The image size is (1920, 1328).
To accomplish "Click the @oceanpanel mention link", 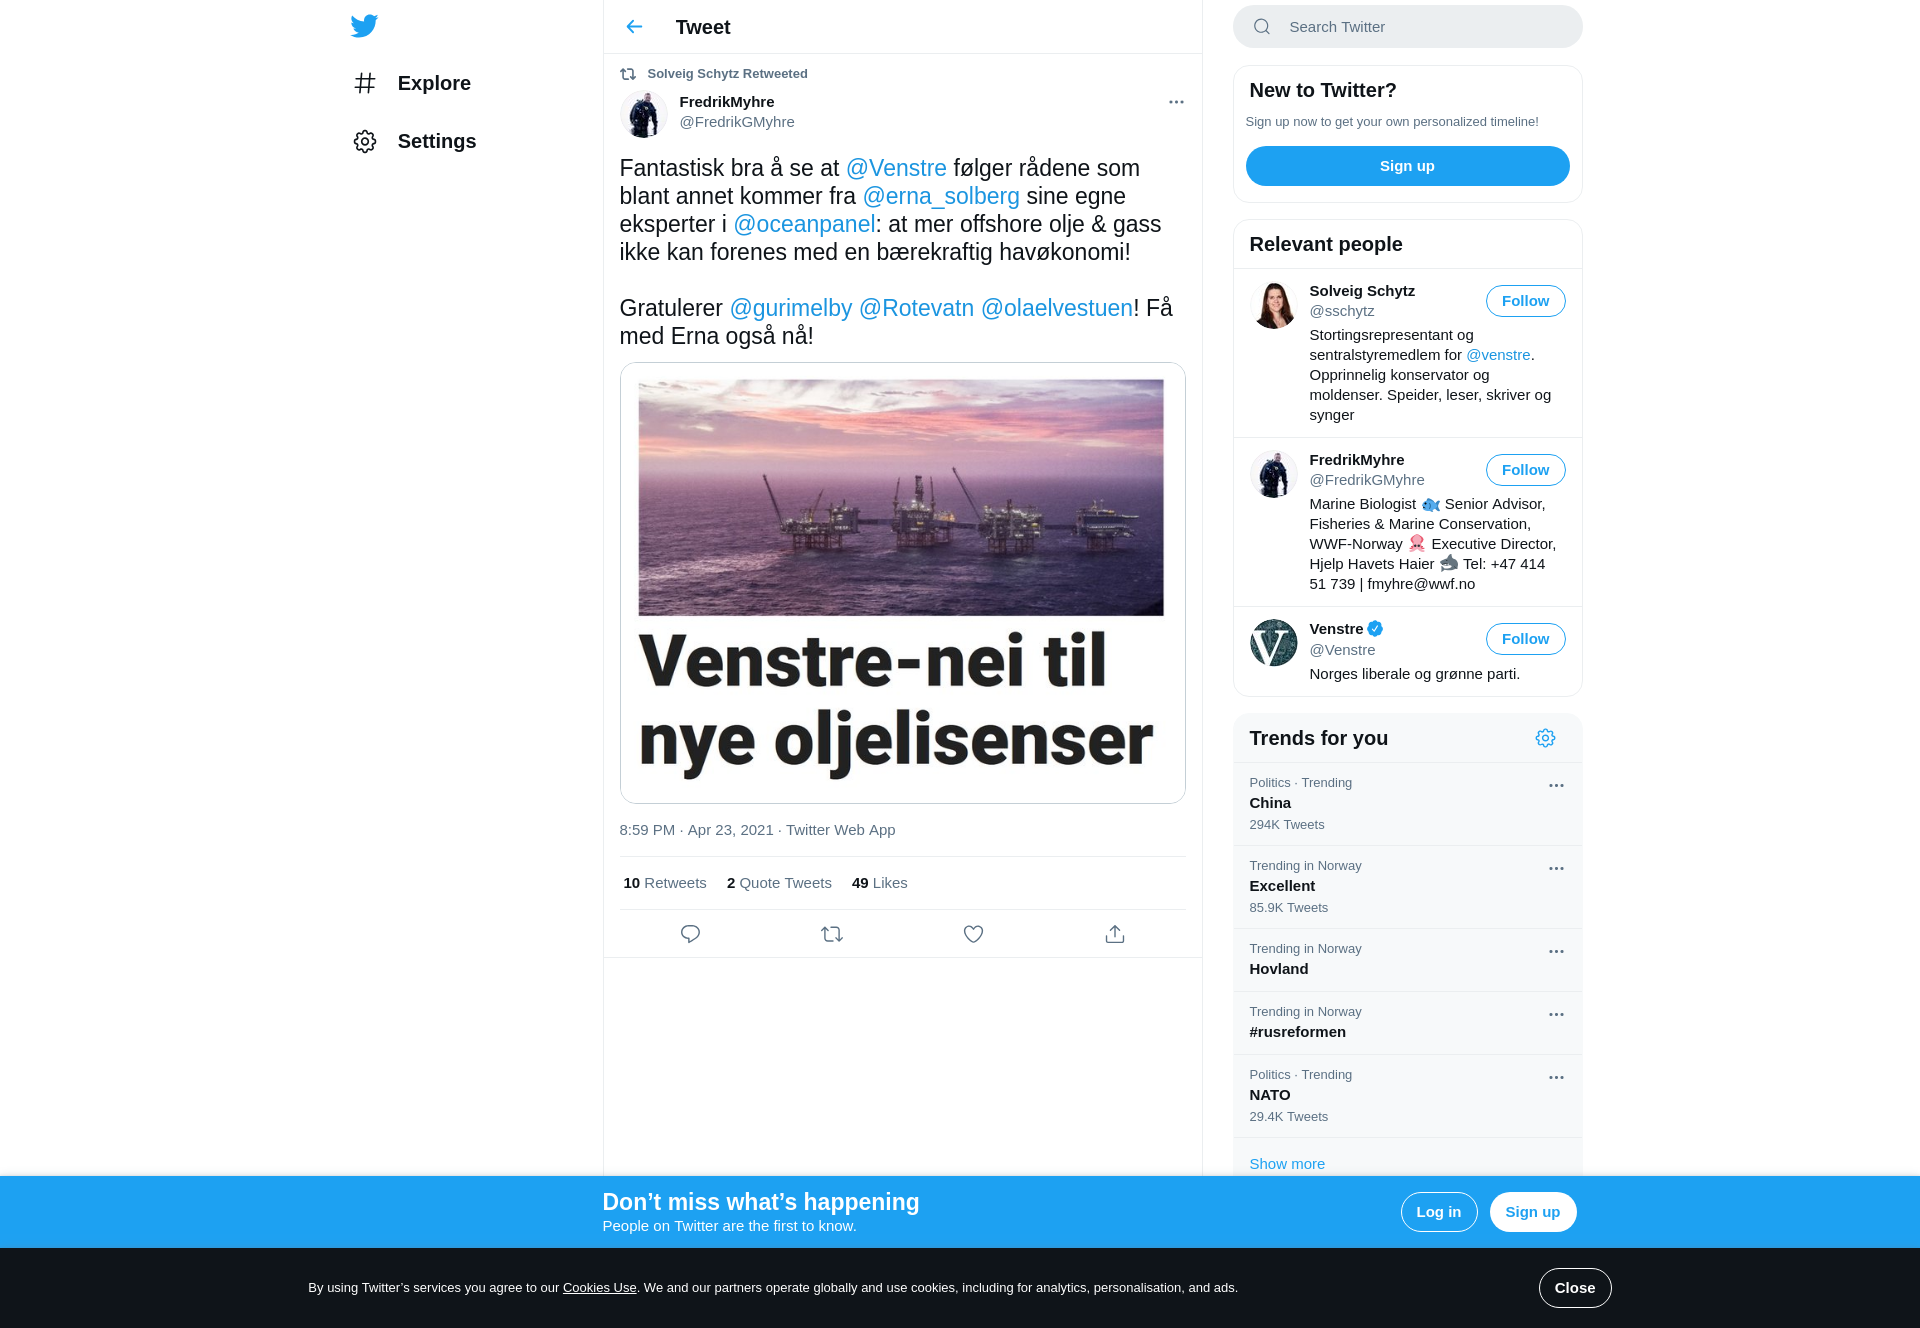I will point(804,224).
